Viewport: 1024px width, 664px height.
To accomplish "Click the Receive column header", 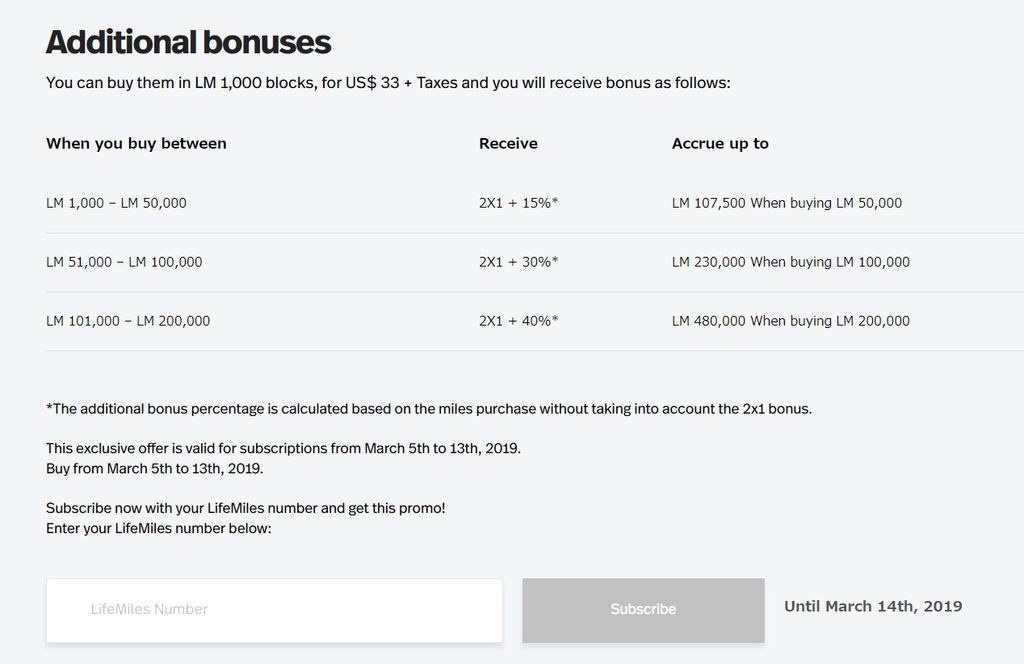I will [508, 144].
